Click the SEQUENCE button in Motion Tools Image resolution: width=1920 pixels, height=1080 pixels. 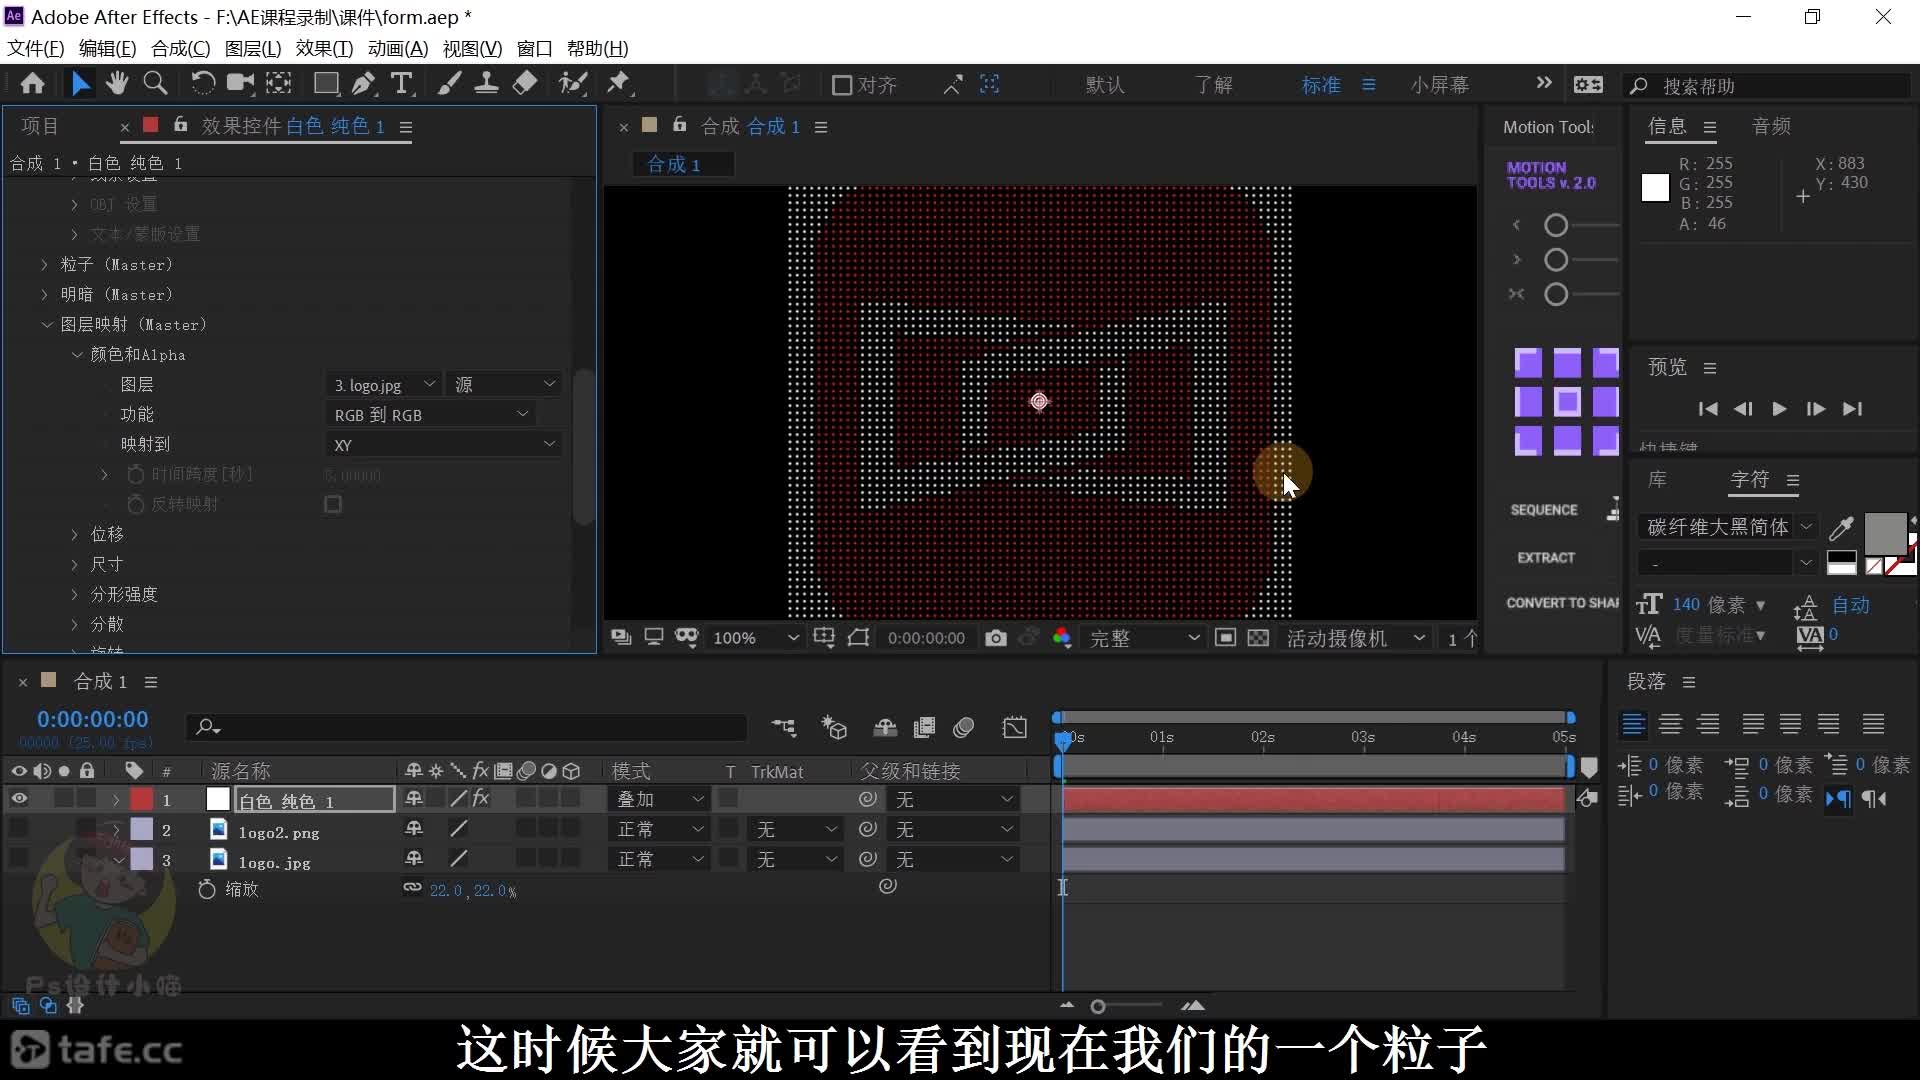1544,510
